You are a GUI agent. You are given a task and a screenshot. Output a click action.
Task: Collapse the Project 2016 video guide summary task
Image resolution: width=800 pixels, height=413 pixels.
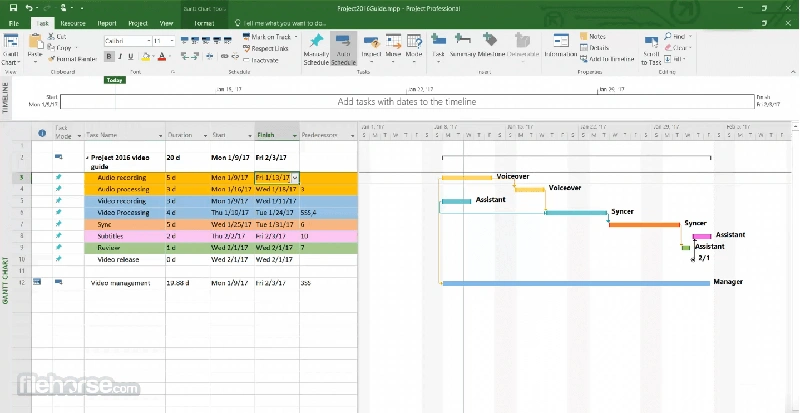[x=86, y=158]
